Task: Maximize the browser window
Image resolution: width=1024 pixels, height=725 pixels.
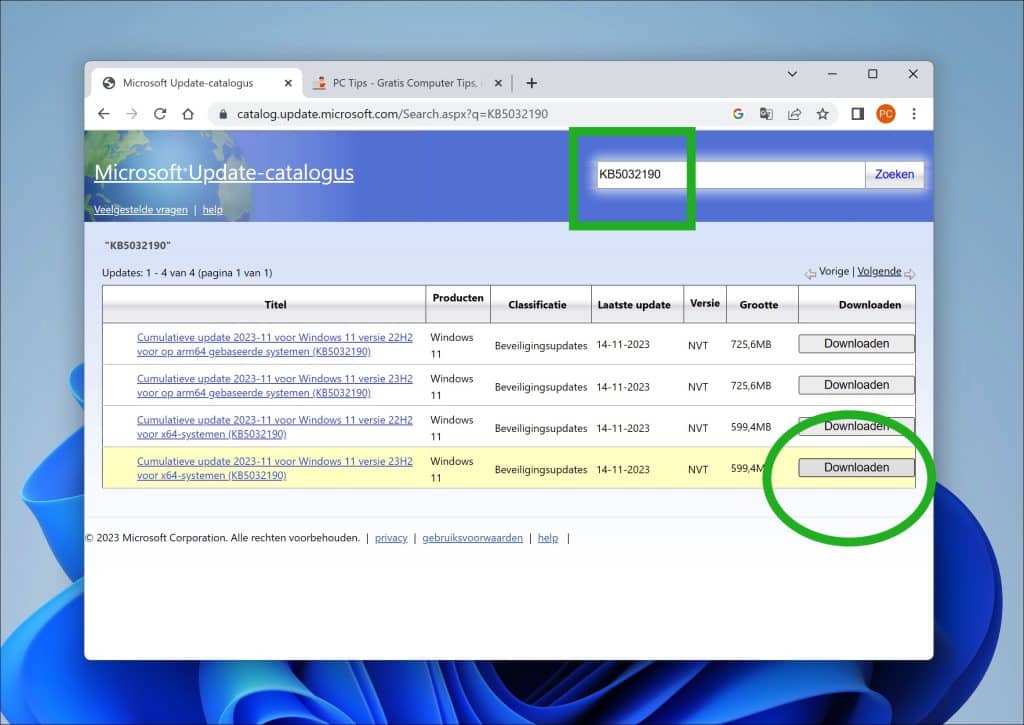Action: coord(872,74)
